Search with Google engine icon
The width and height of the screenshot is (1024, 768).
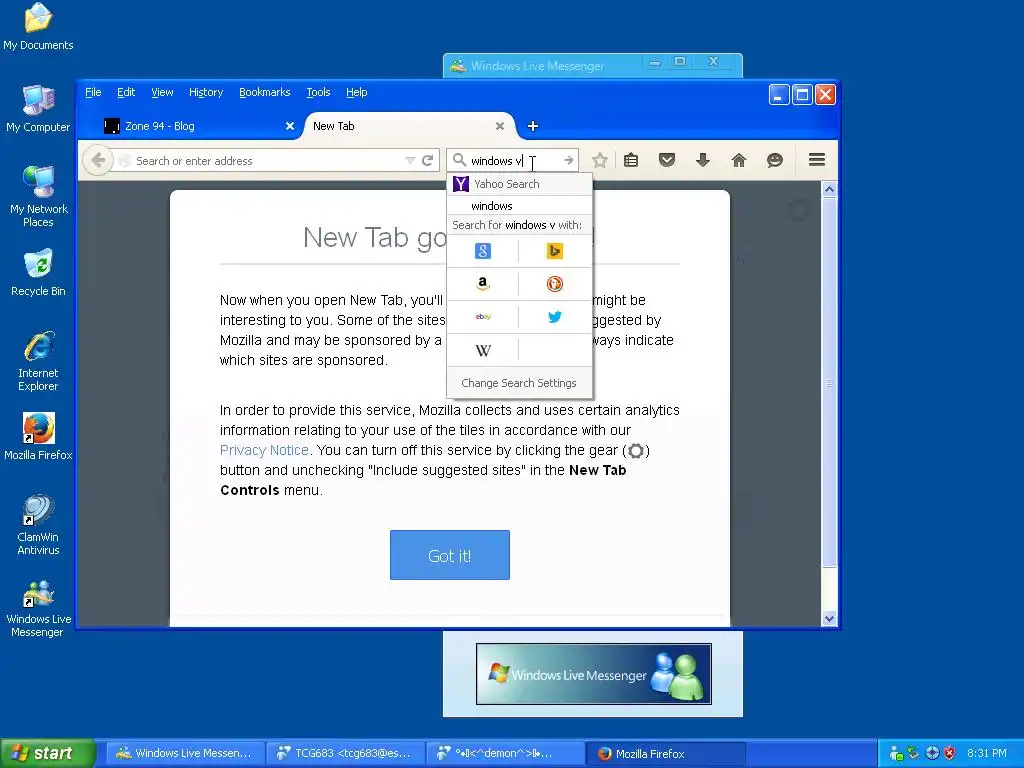click(483, 251)
